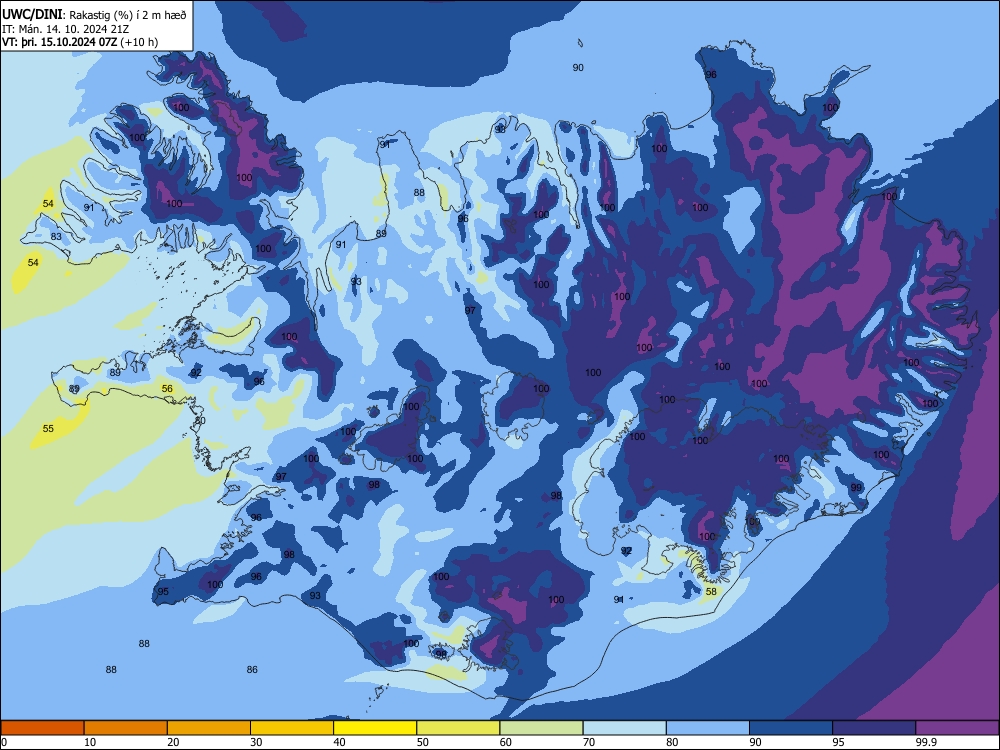The height and width of the screenshot is (750, 1000).
Task: Click the legend tick label '30'
Action: click(256, 742)
